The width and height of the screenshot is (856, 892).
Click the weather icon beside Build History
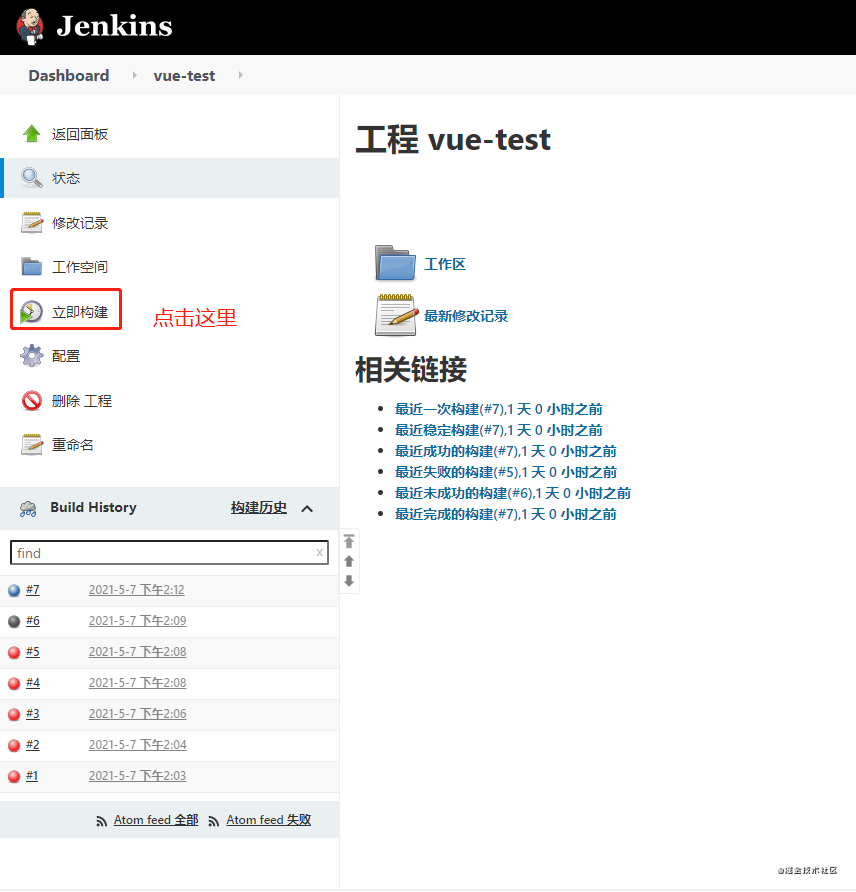[28, 508]
